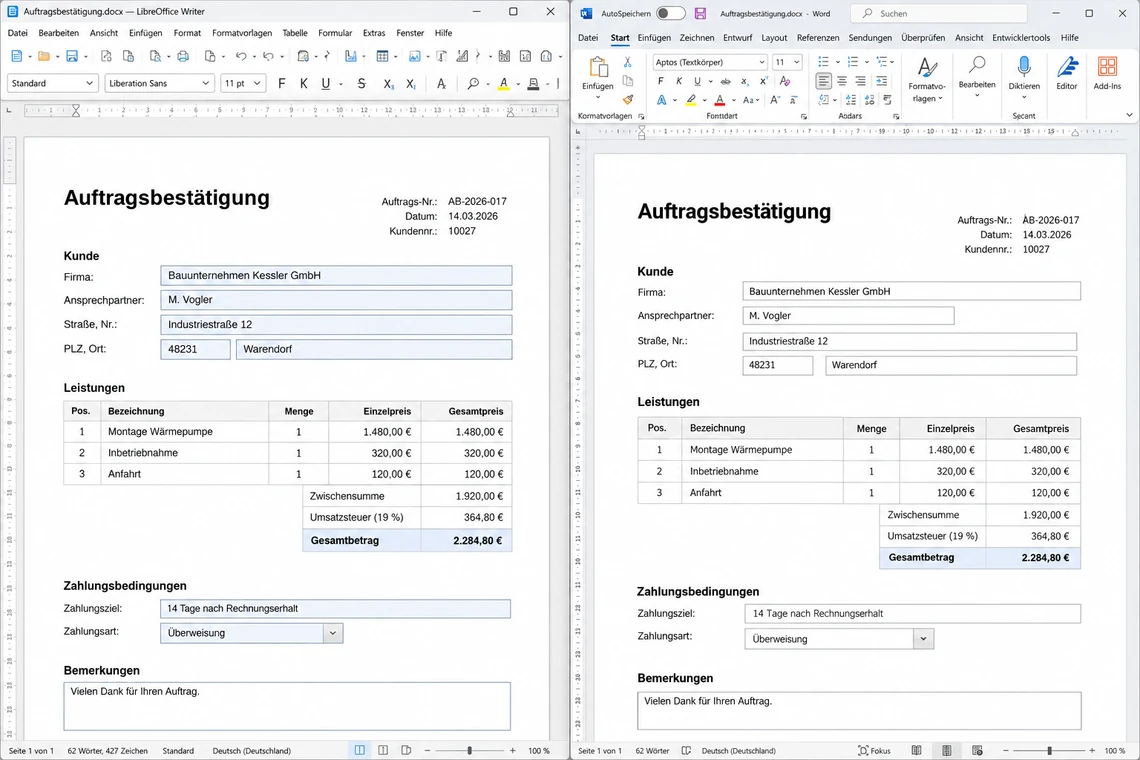Open the Tabelle menu in LibreOffice Writer

pyautogui.click(x=294, y=33)
